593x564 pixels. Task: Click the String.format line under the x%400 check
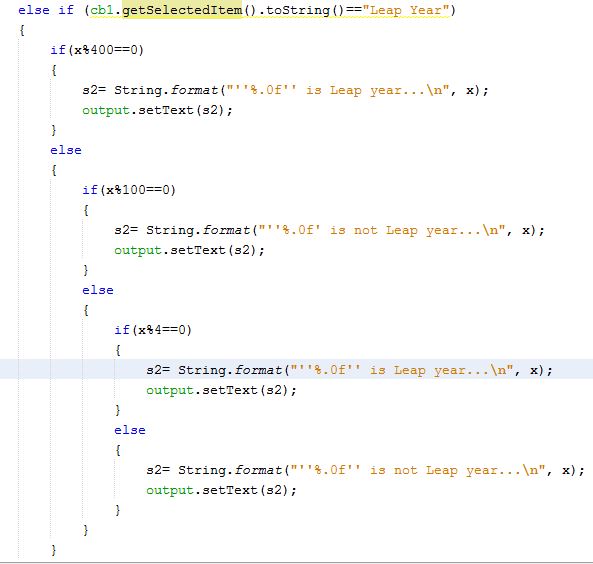pos(286,90)
